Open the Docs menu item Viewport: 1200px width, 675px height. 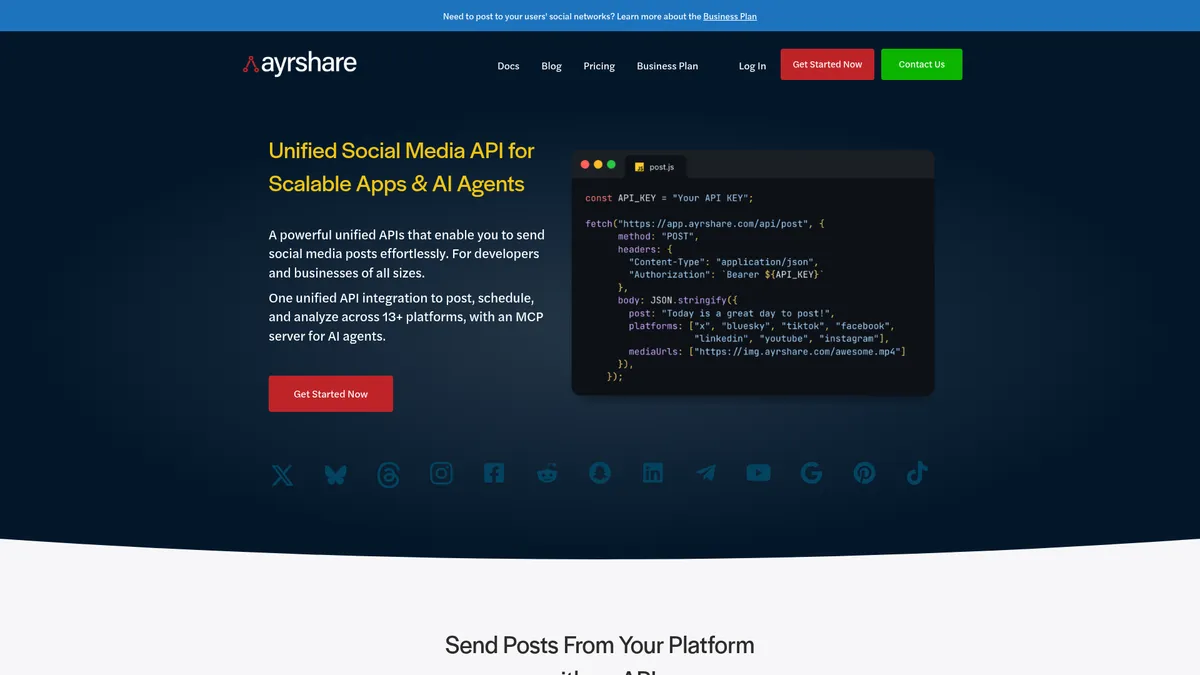click(508, 66)
